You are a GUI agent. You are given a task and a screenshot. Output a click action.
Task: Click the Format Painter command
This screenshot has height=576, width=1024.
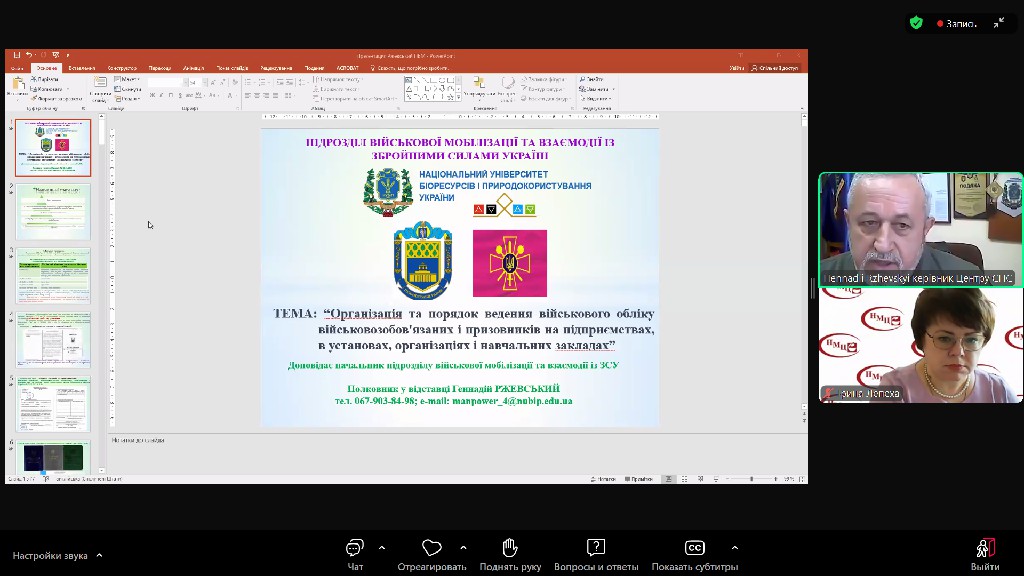point(56,99)
